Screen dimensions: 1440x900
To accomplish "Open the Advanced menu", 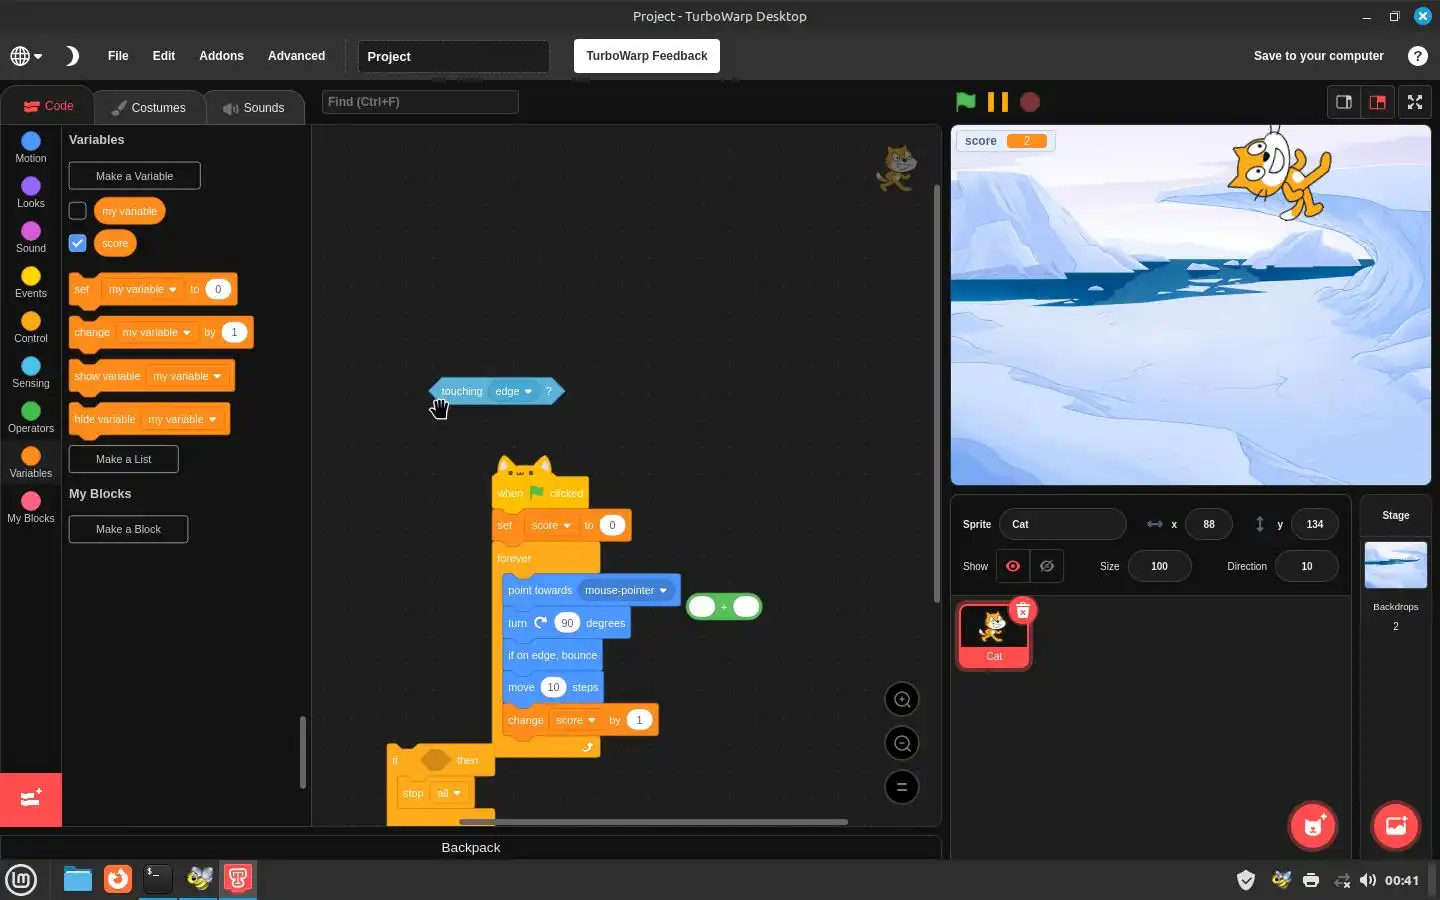I will tap(296, 56).
